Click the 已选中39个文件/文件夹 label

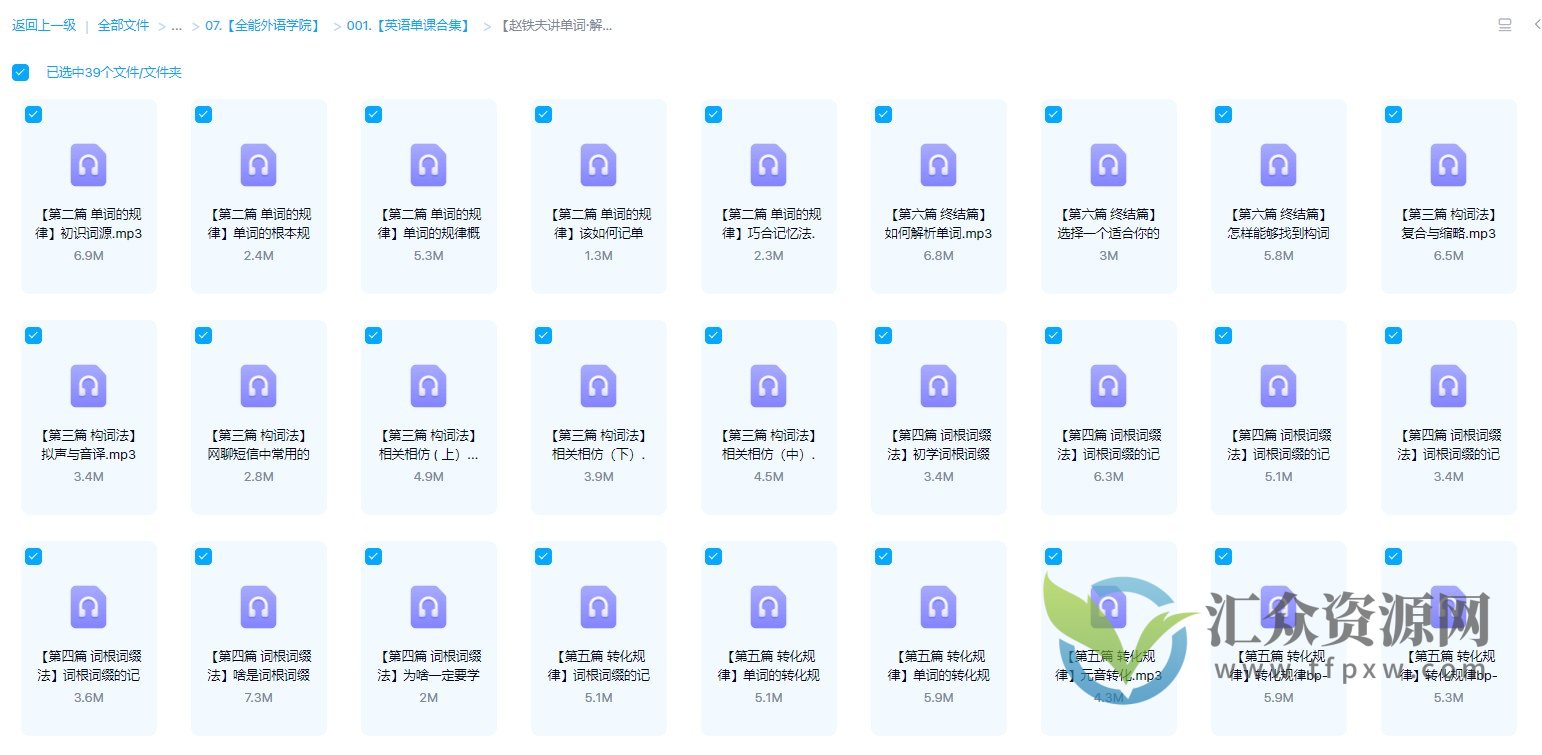(x=114, y=72)
